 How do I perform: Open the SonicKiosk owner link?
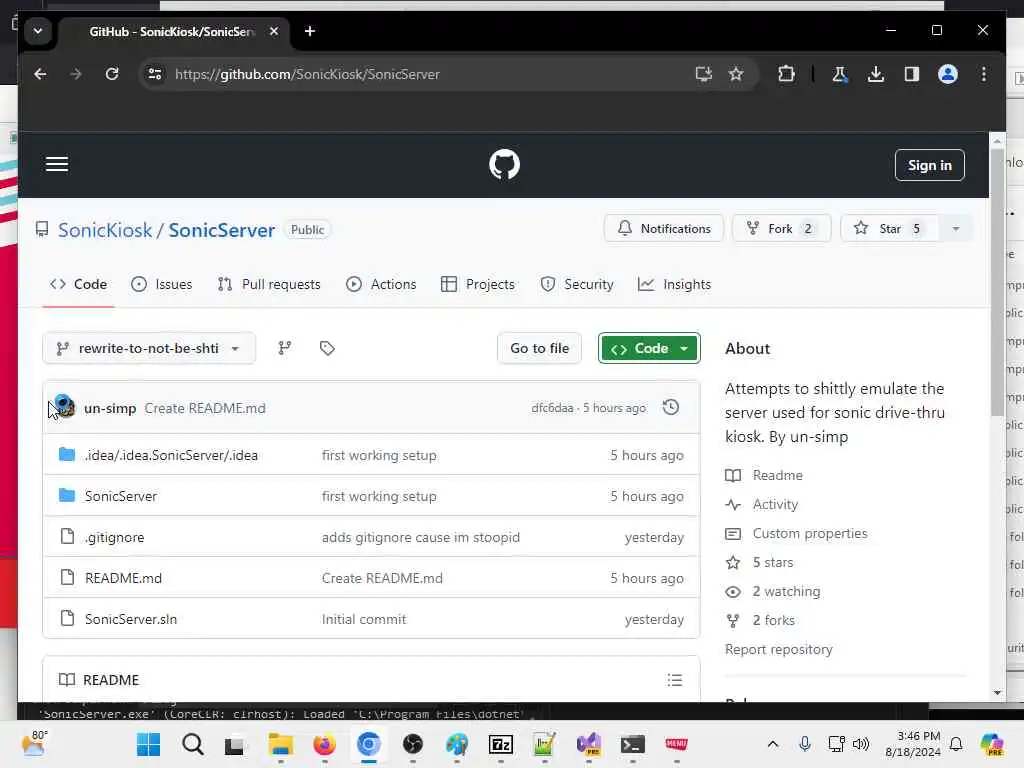coord(105,230)
